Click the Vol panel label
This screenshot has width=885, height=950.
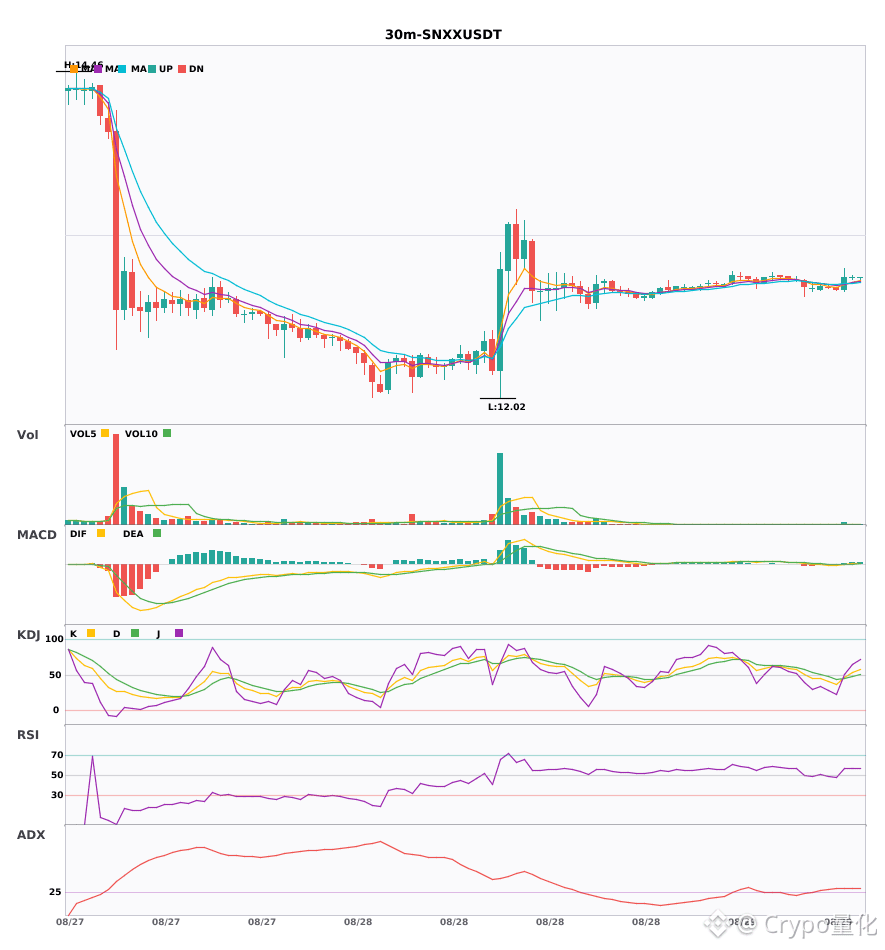click(x=27, y=435)
